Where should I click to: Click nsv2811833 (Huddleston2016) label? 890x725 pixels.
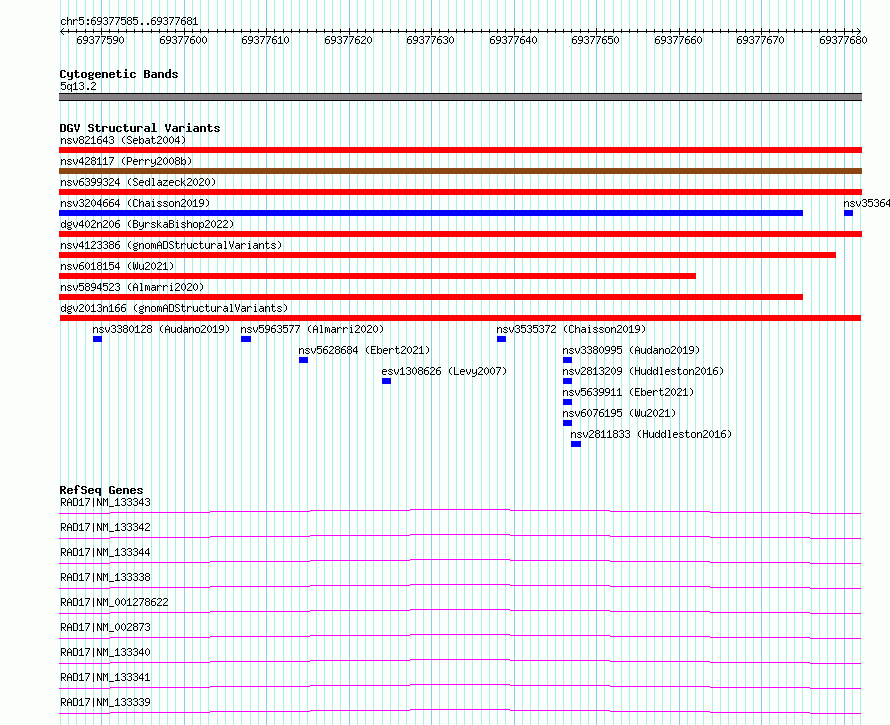651,434
